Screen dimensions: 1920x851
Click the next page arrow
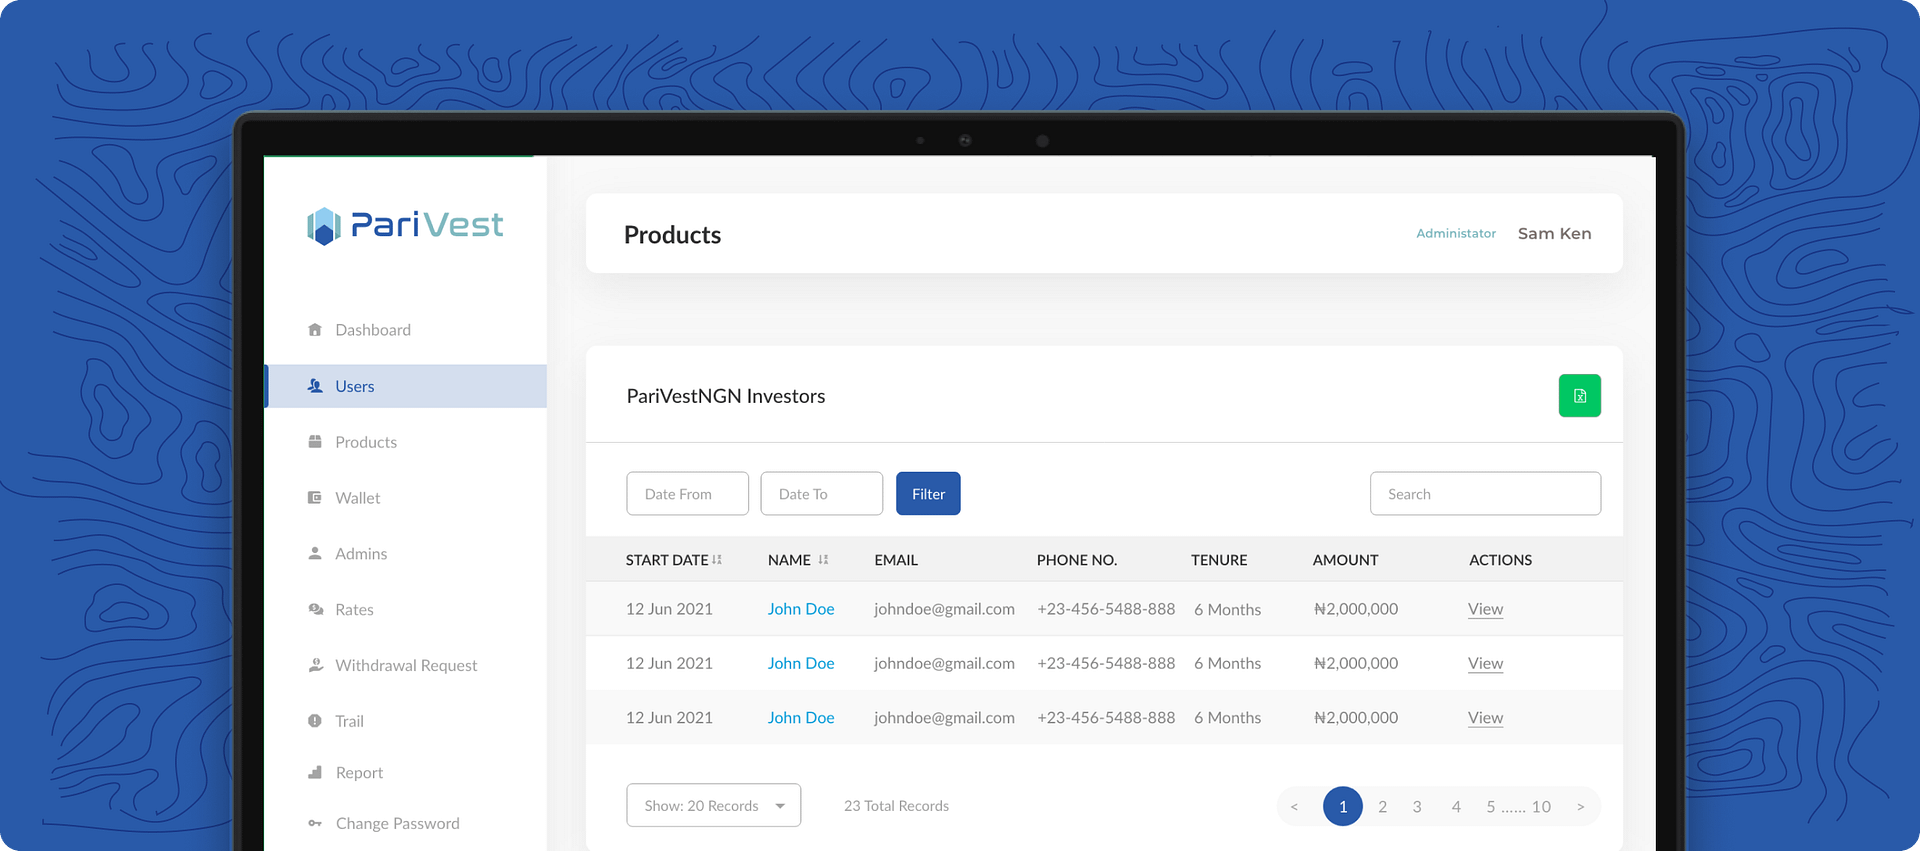(1580, 807)
